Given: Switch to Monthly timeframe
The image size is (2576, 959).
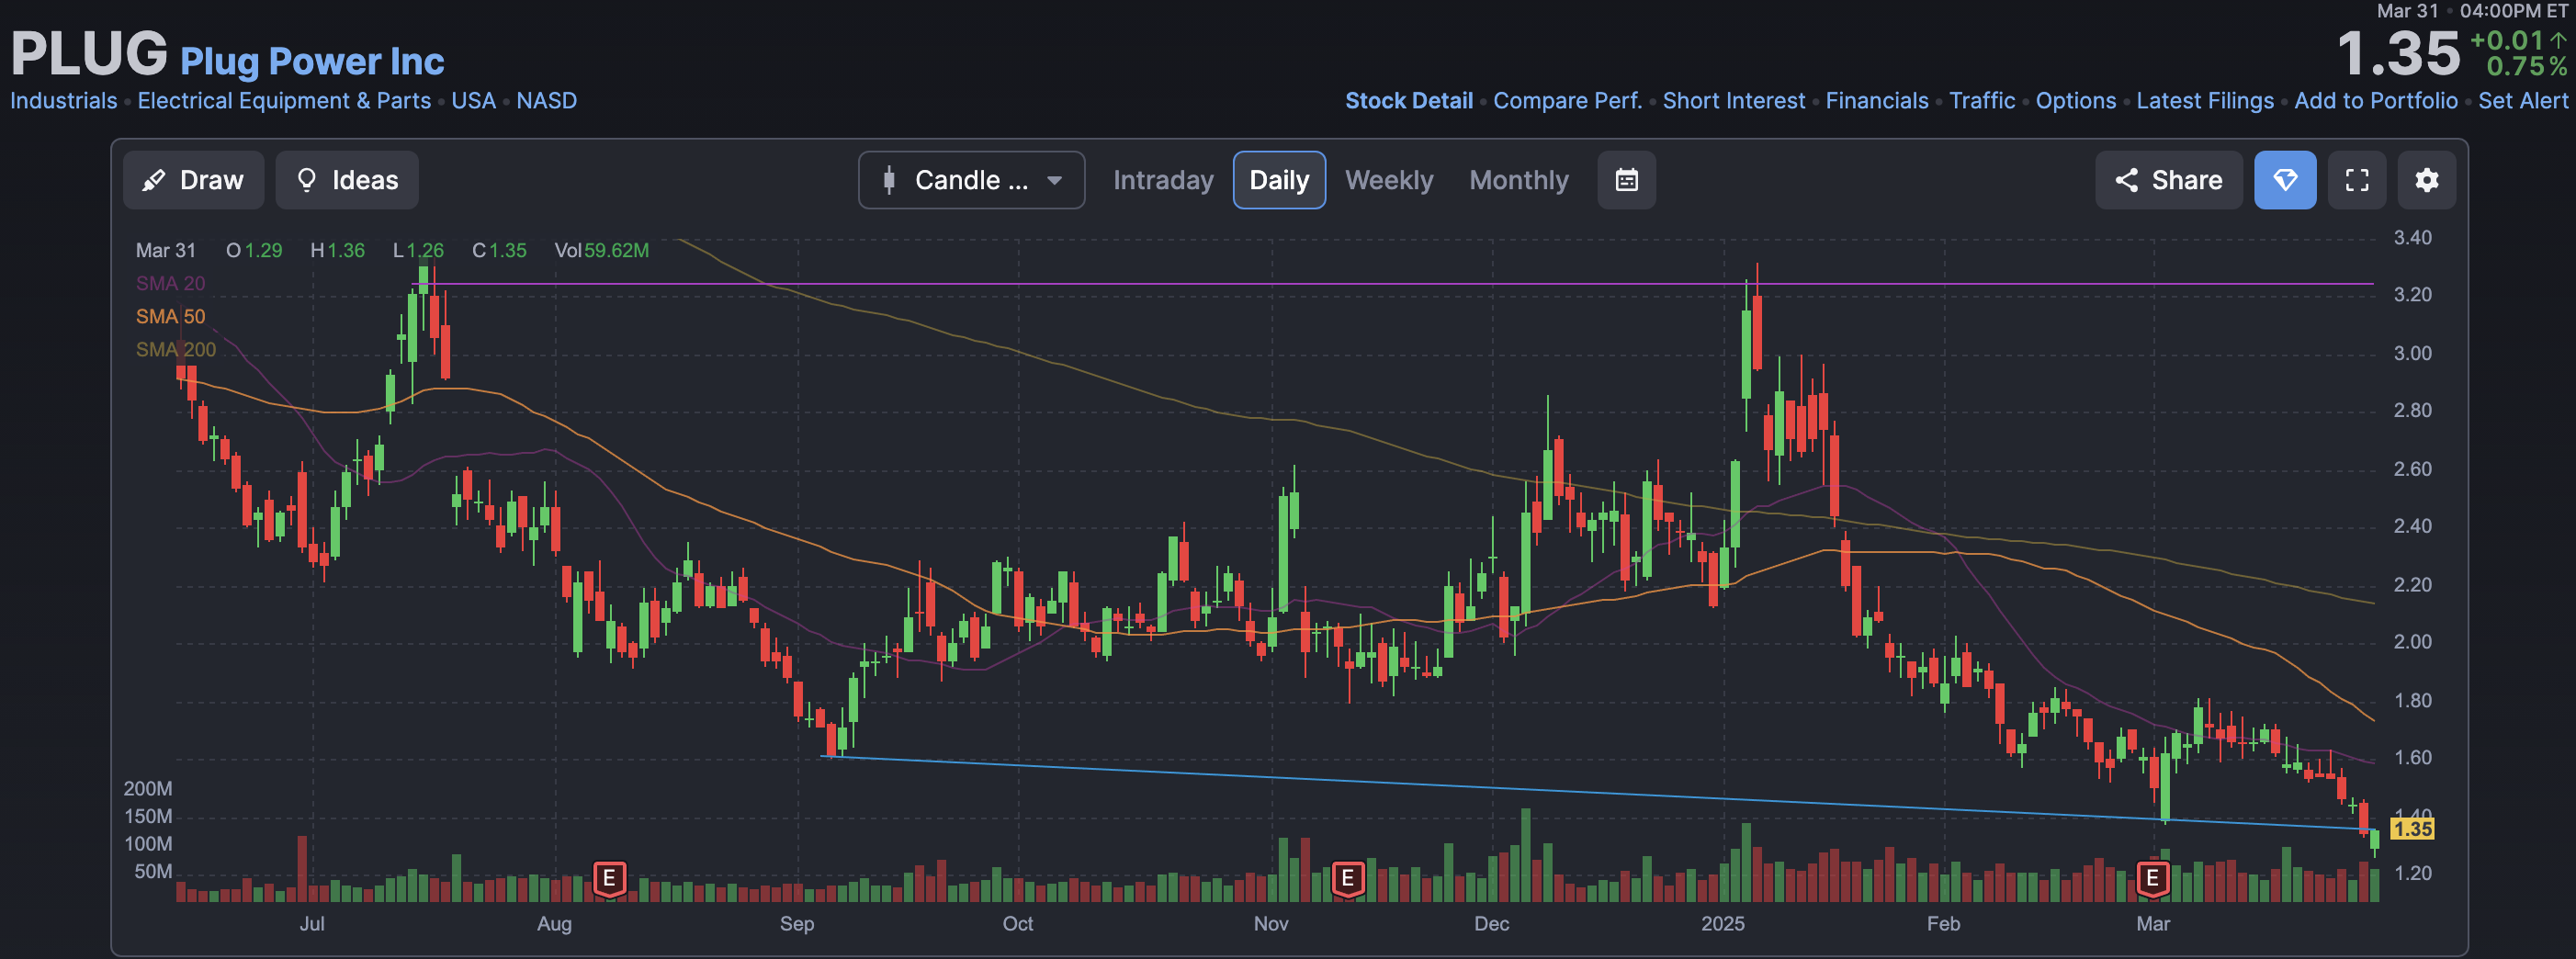Looking at the screenshot, I should 1519,180.
